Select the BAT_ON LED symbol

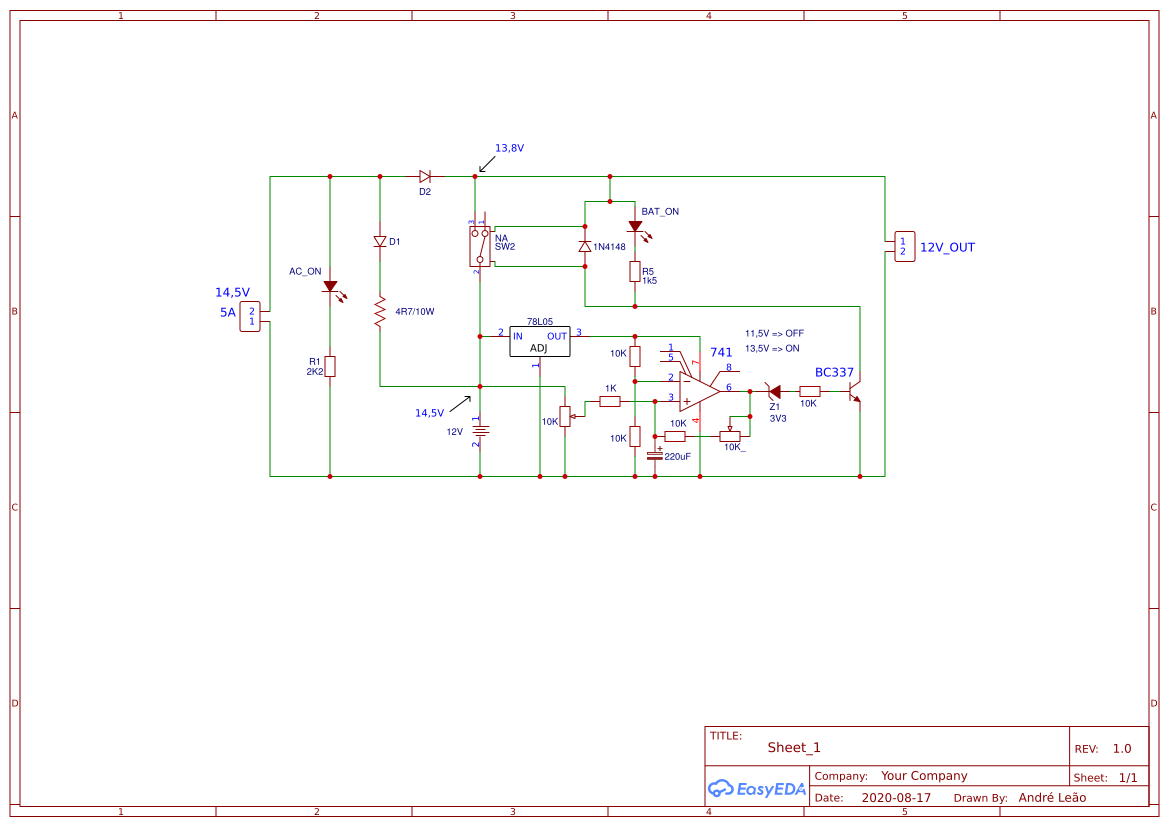click(x=634, y=227)
